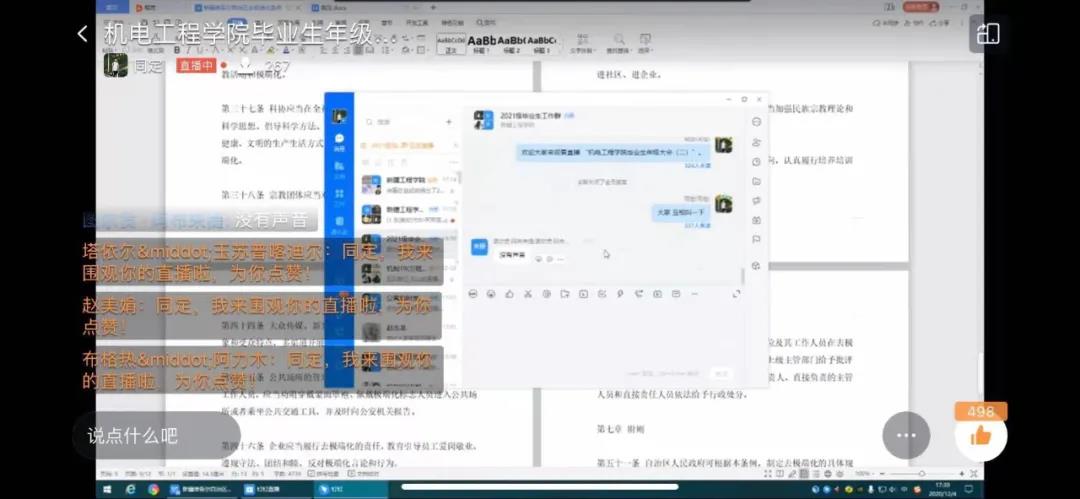The image size is (1080, 499).
Task: Toggle Italic formatting in WPS ribbon
Action: (188, 50)
